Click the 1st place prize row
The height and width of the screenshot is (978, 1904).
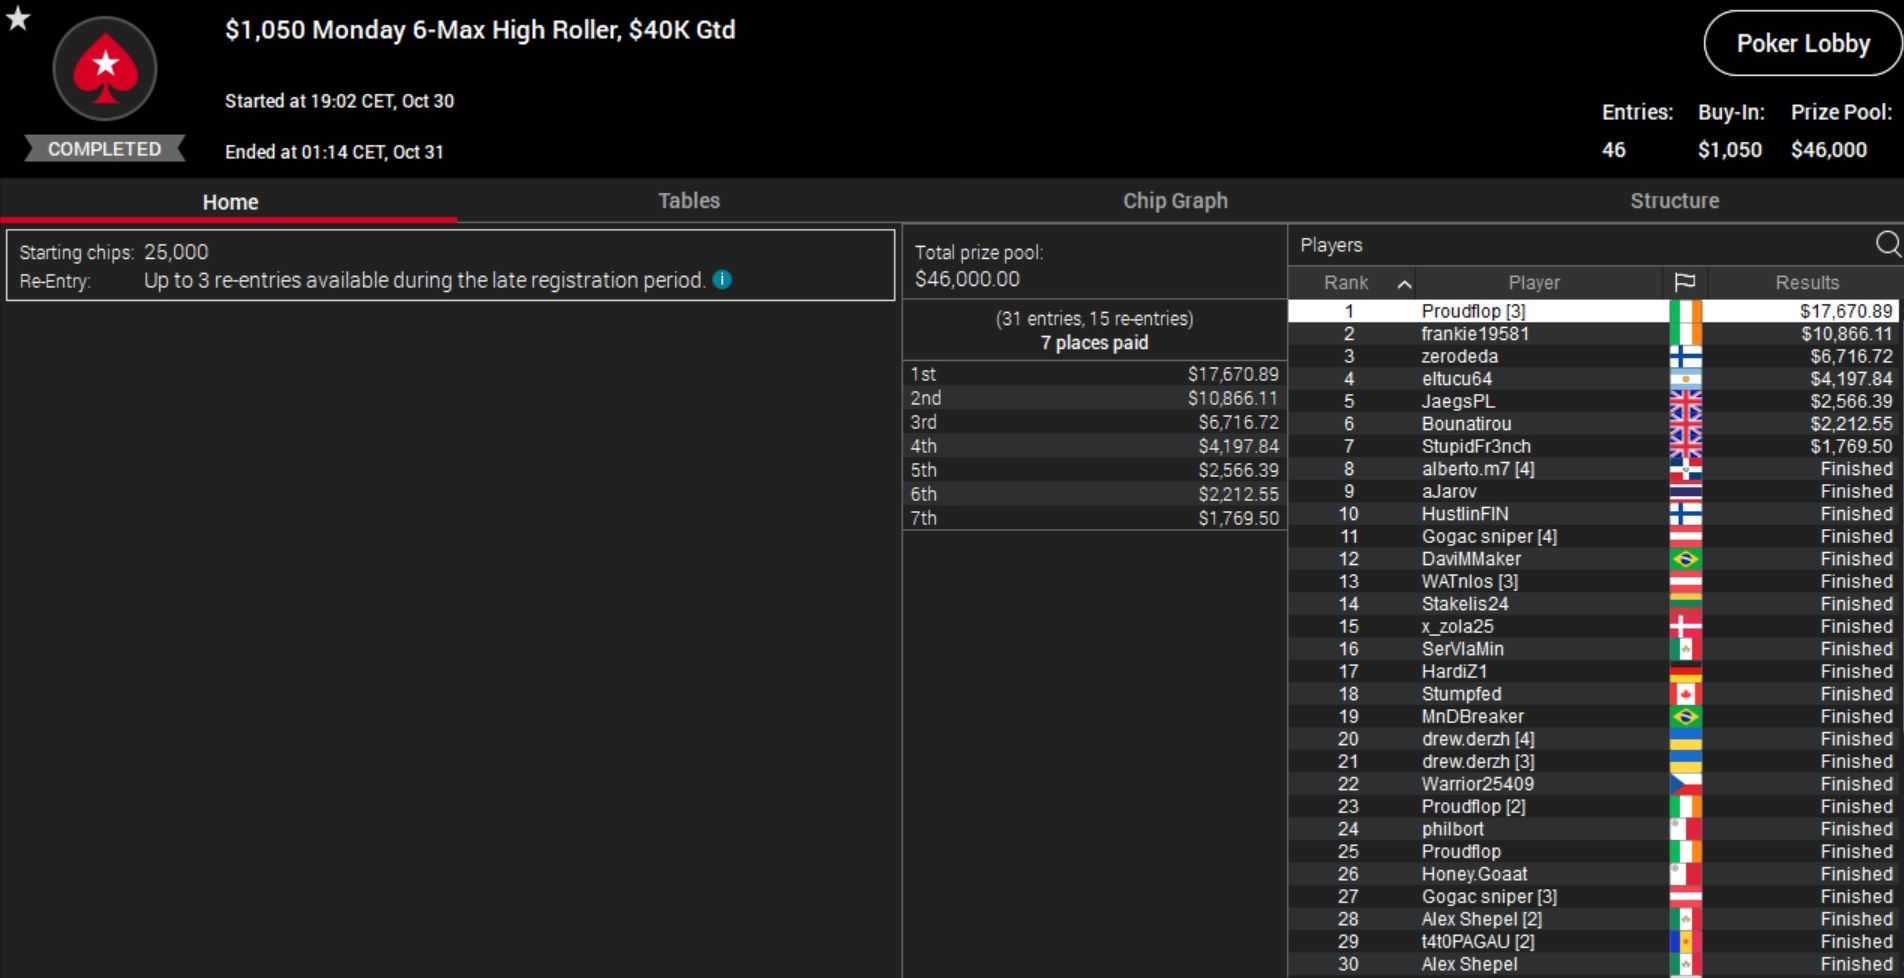(x=1093, y=374)
